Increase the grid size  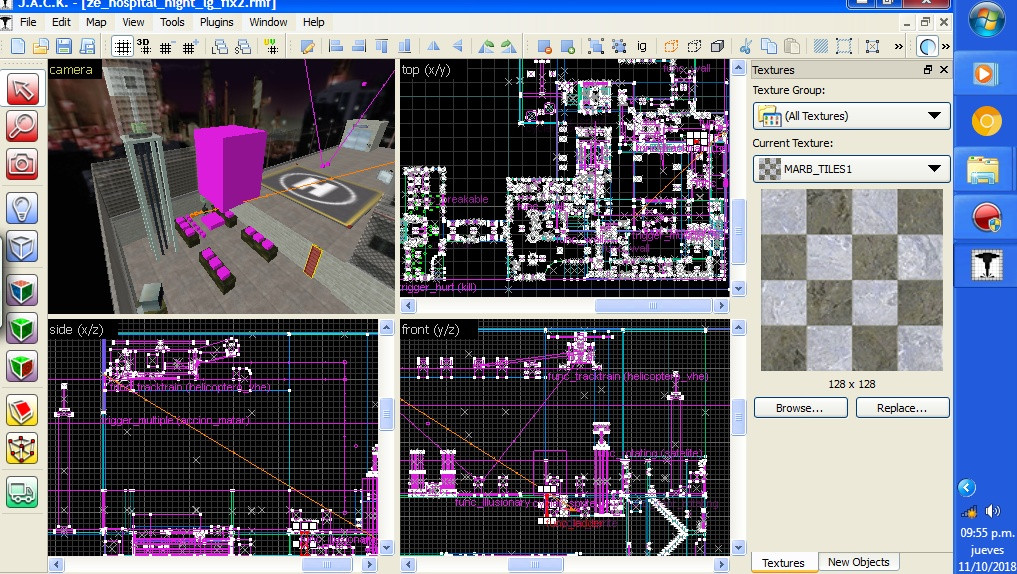pos(190,47)
